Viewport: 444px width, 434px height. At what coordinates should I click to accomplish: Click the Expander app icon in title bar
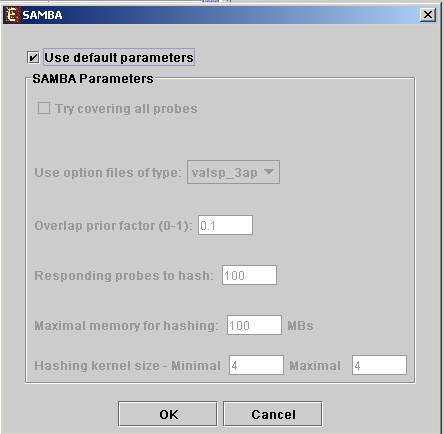point(12,15)
